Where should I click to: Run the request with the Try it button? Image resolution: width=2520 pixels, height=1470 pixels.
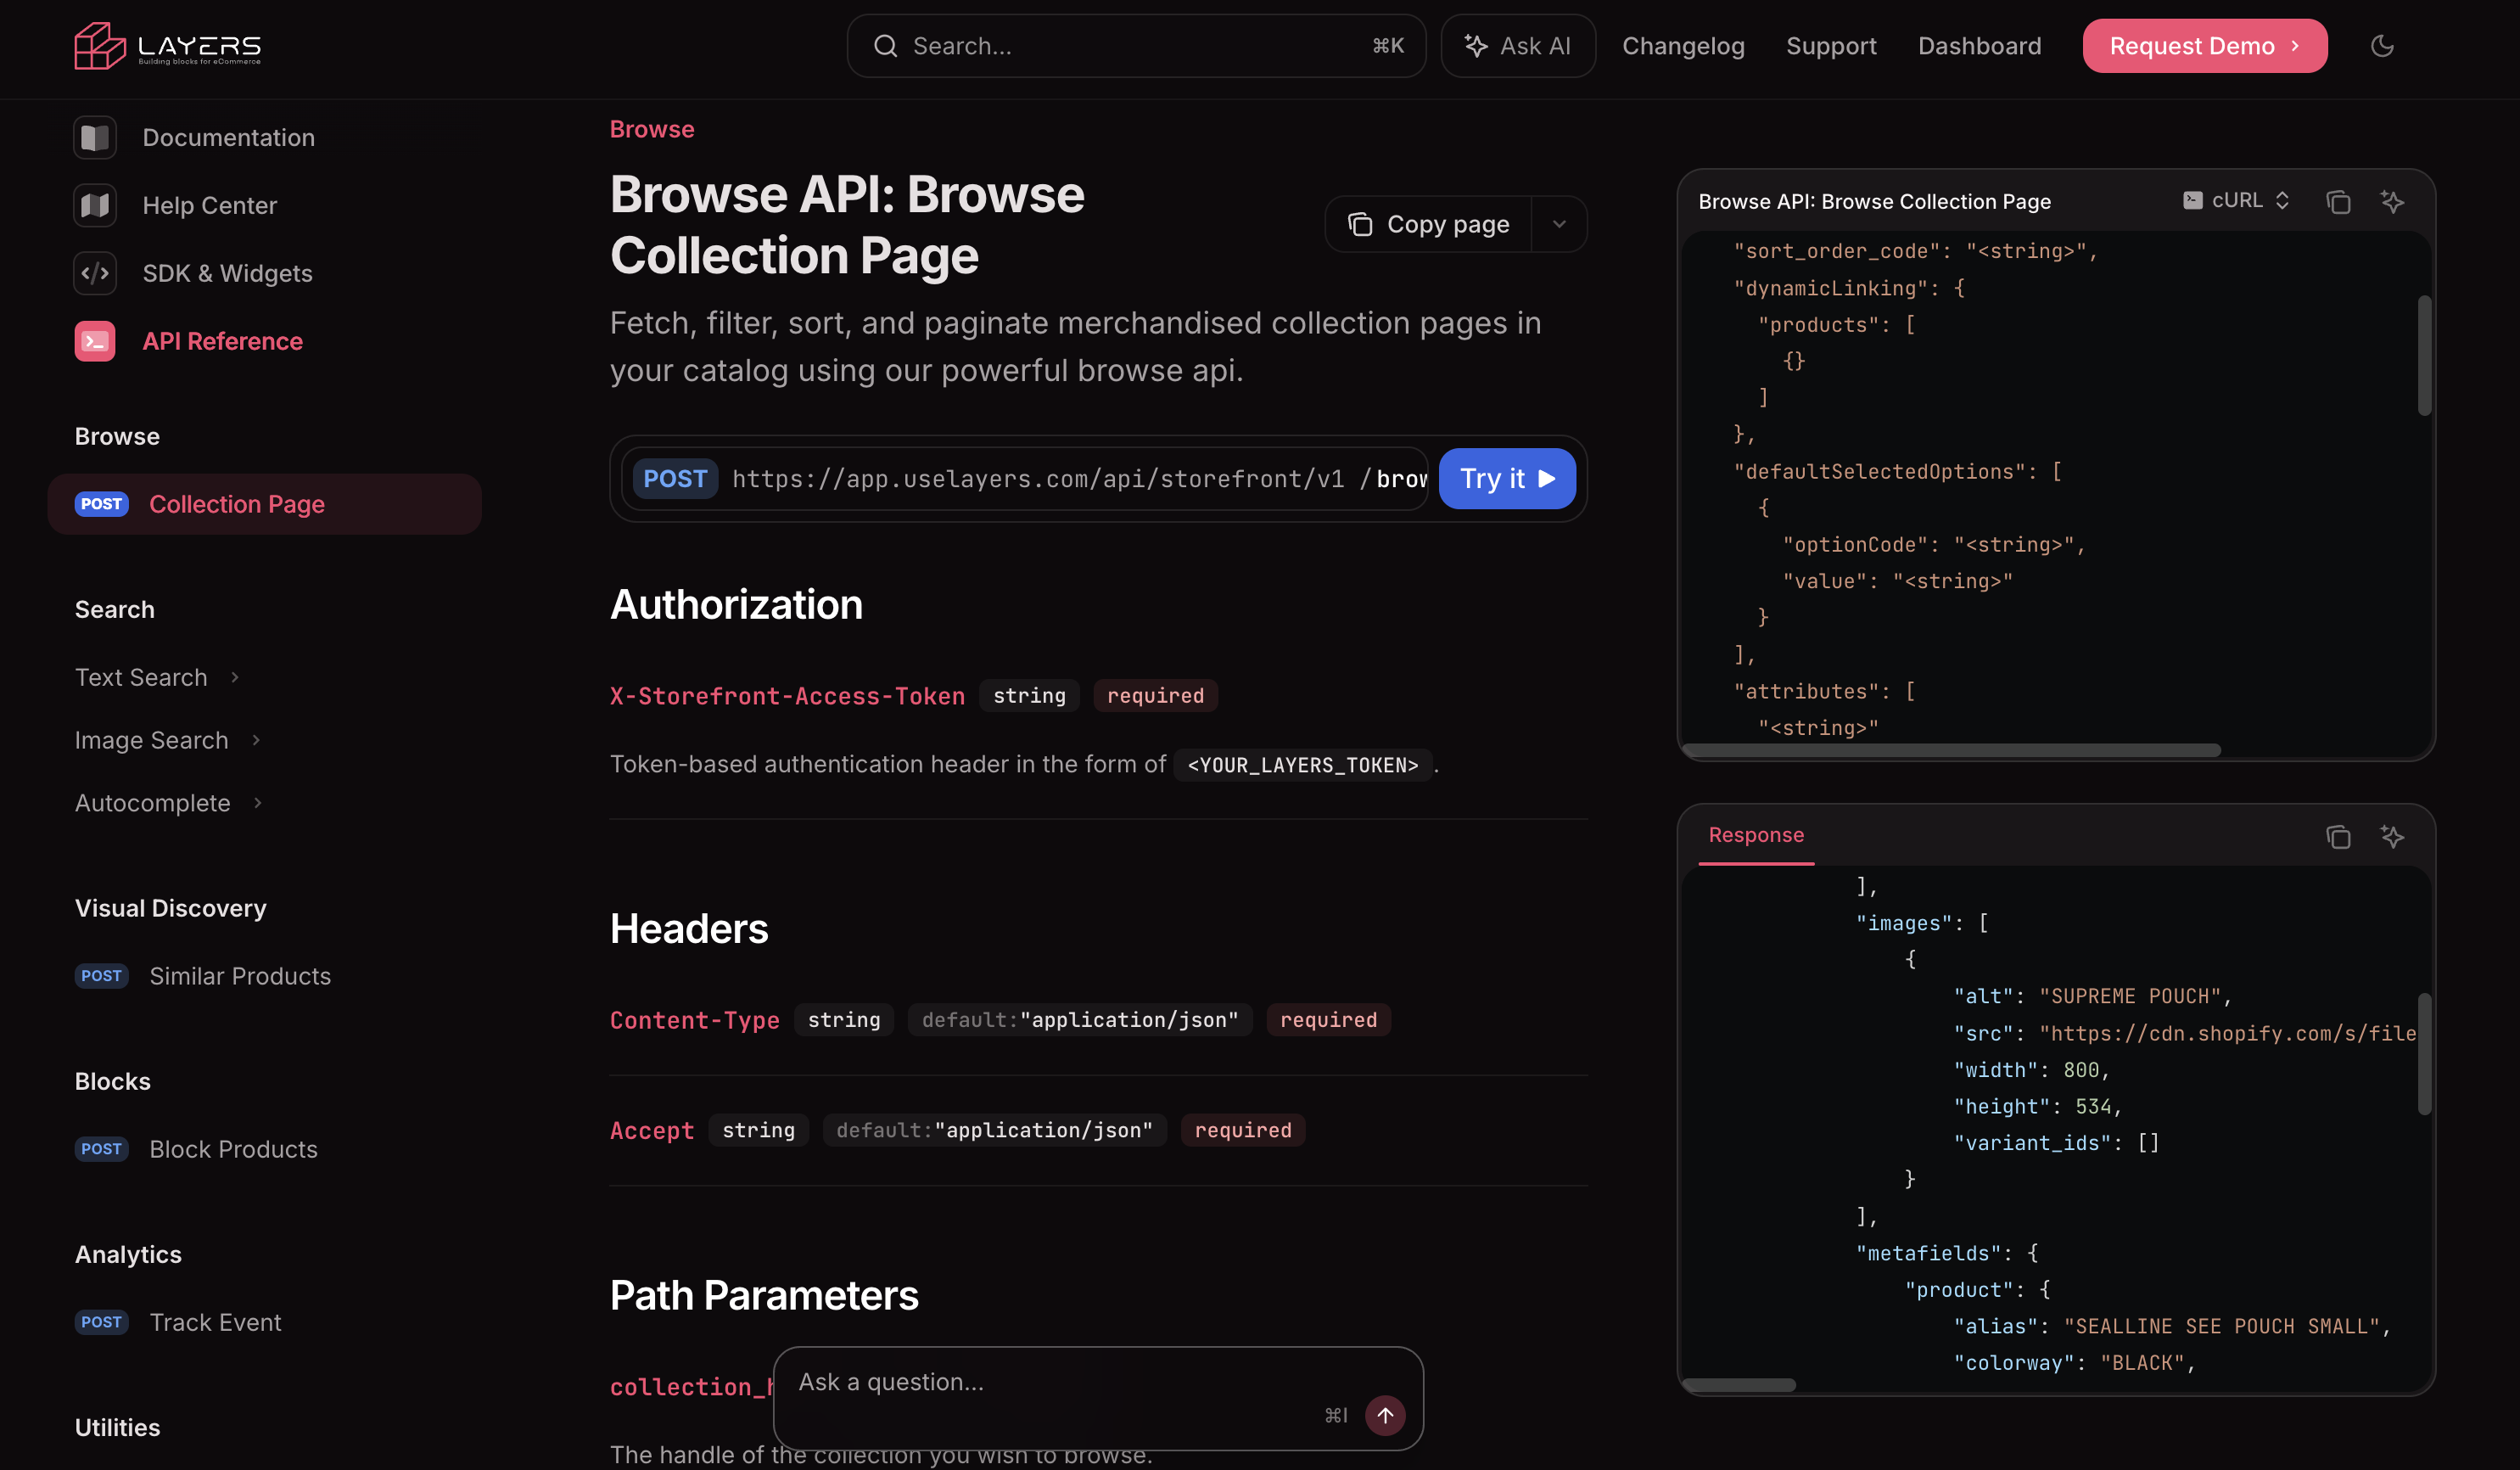(1506, 478)
